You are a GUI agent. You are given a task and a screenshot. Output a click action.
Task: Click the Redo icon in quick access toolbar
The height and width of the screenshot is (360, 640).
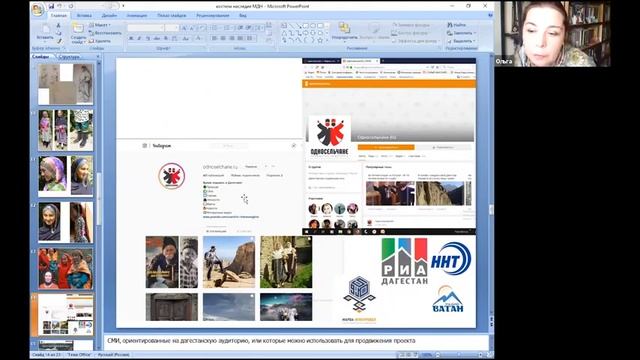71,6
